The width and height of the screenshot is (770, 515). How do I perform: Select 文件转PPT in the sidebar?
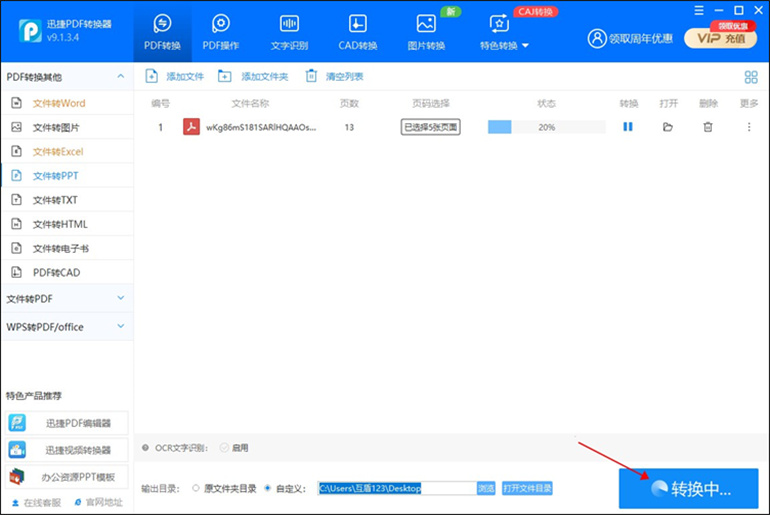(67, 176)
